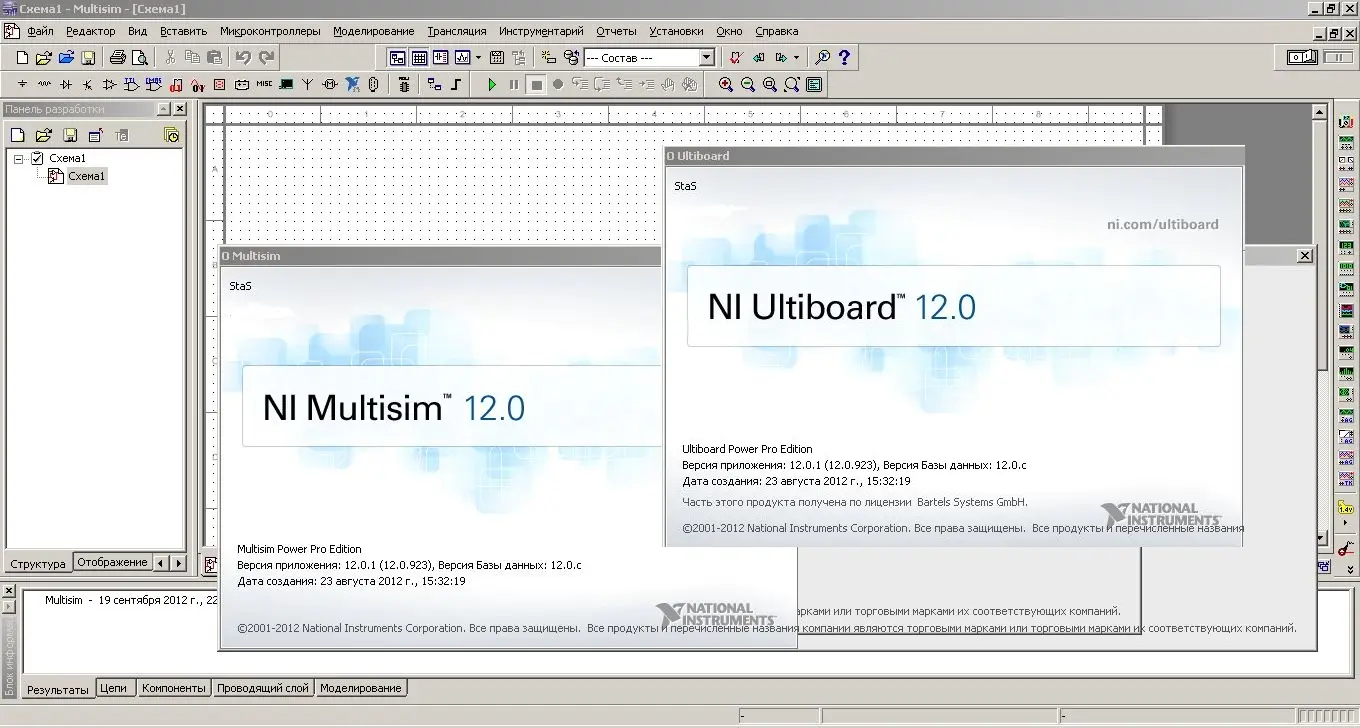Open the Инструментарий menu
Screen dimensions: 1360x728
(541, 31)
